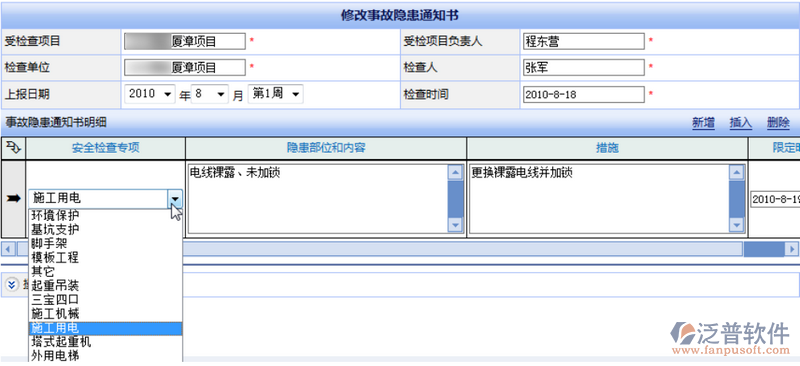Click the horizontal scrollbar left arrow
The height and width of the screenshot is (366, 800).
point(8,249)
